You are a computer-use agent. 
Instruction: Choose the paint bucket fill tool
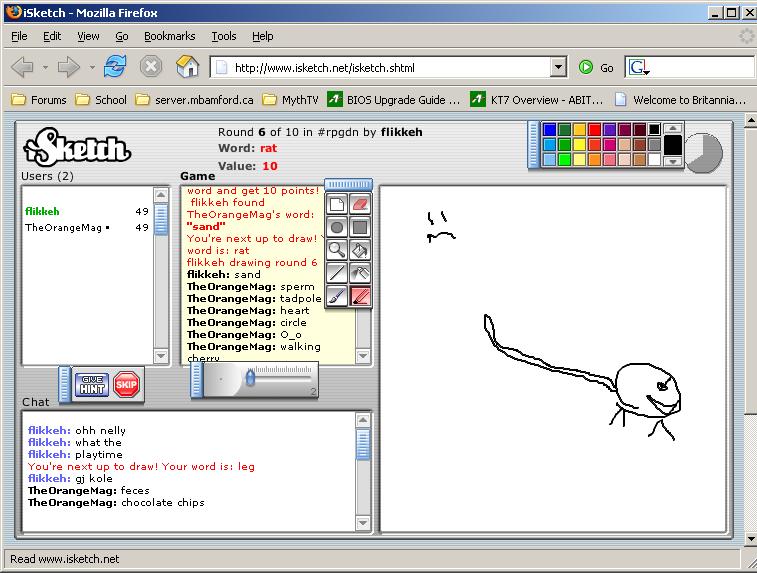360,250
